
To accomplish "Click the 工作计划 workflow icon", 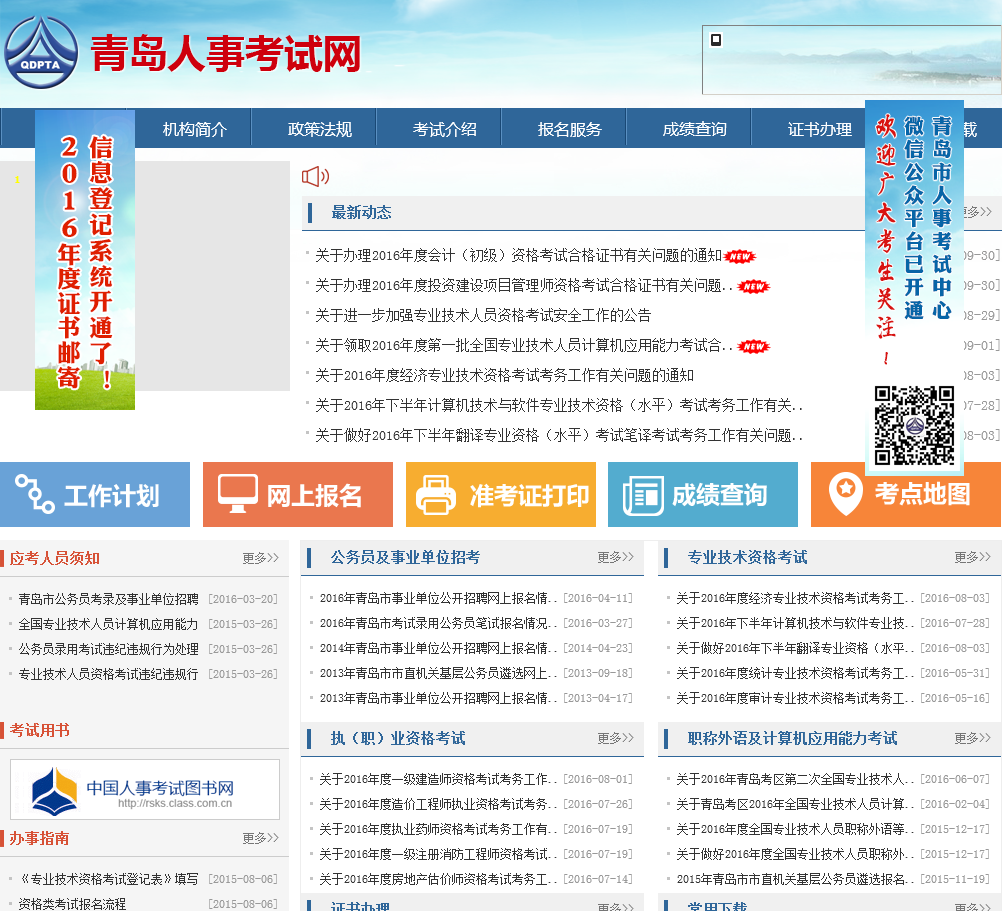I will [35, 494].
